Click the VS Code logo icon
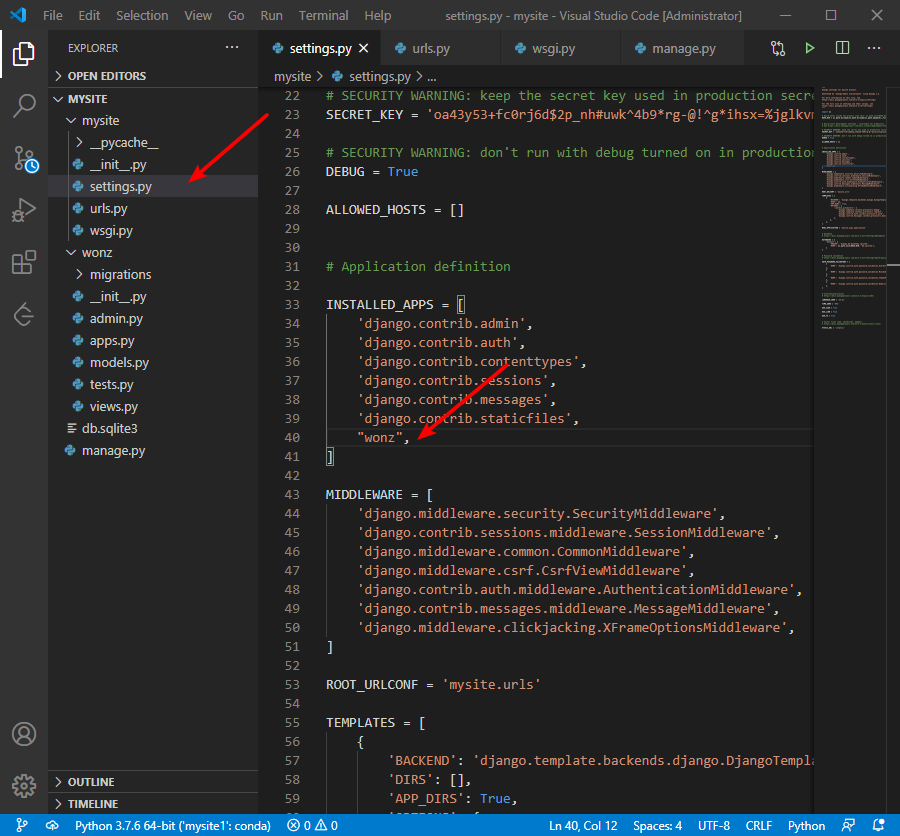Image resolution: width=900 pixels, height=836 pixels. (18, 15)
